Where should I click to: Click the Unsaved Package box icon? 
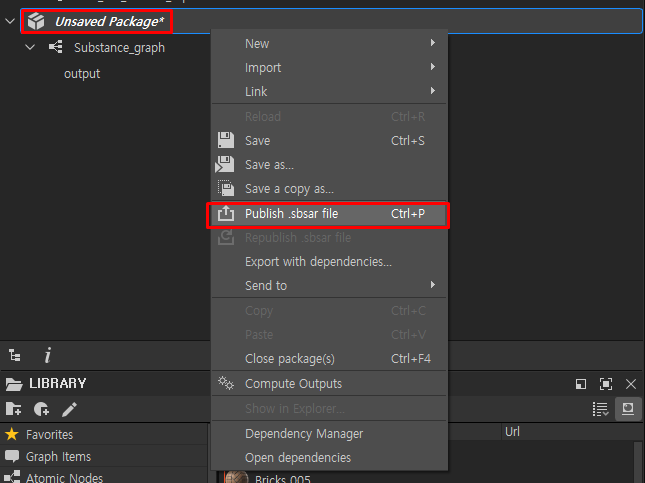click(x=36, y=21)
